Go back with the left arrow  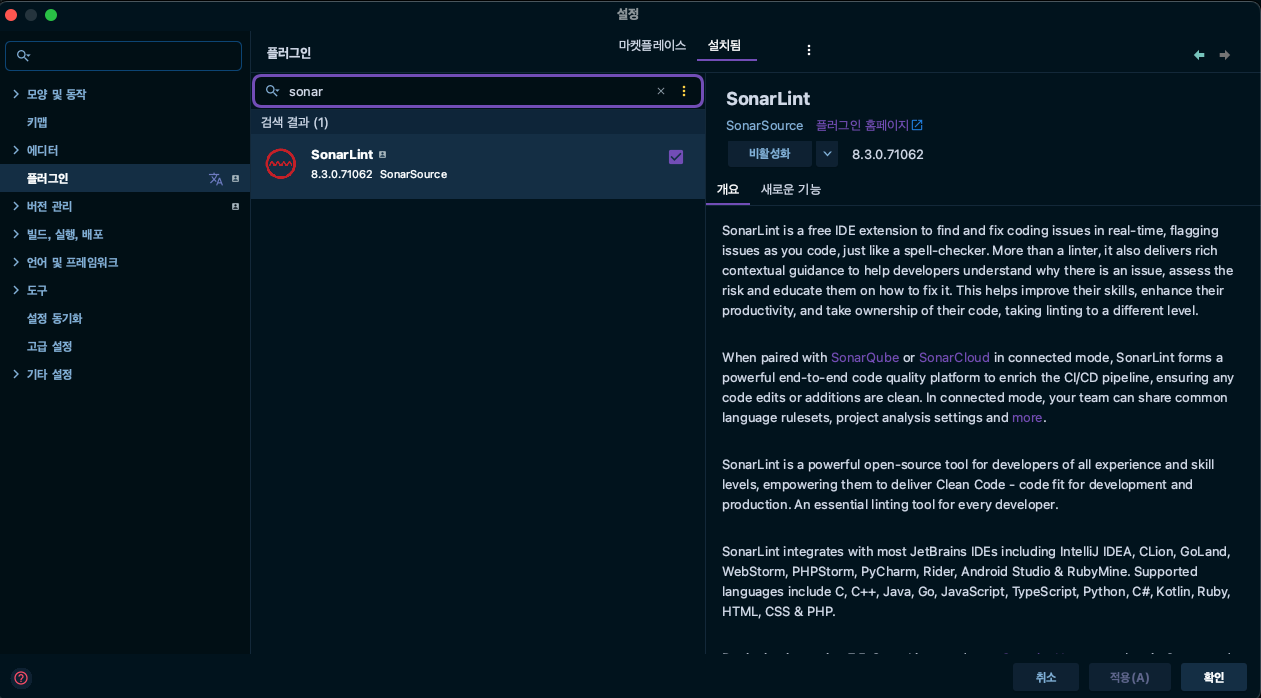pos(1199,55)
